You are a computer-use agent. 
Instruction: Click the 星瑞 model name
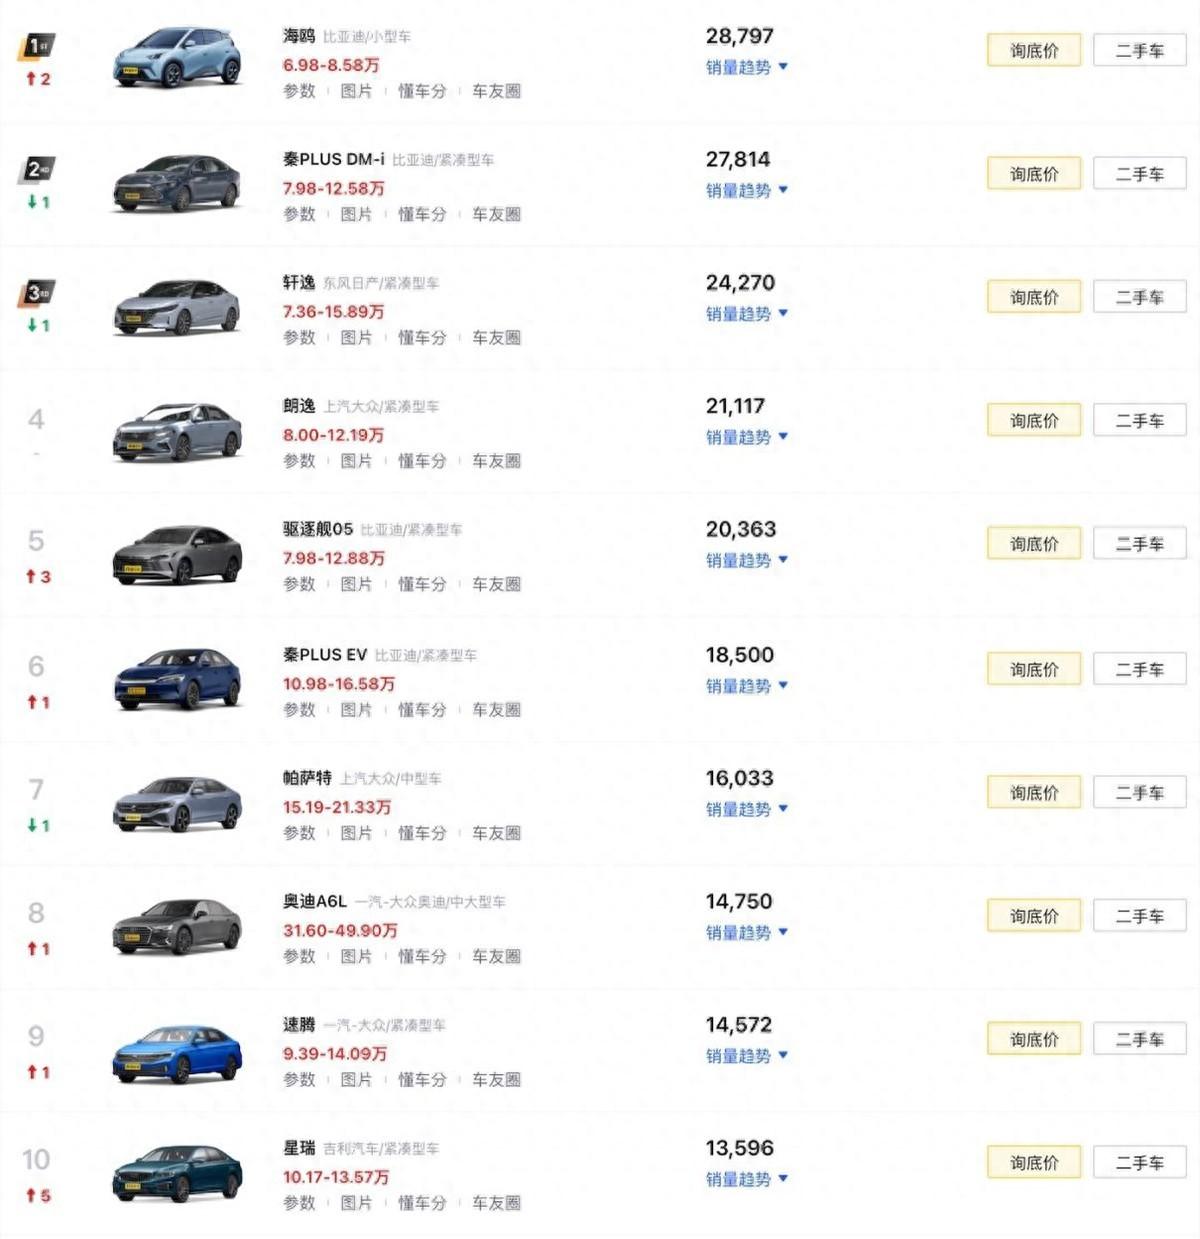tap(299, 1148)
